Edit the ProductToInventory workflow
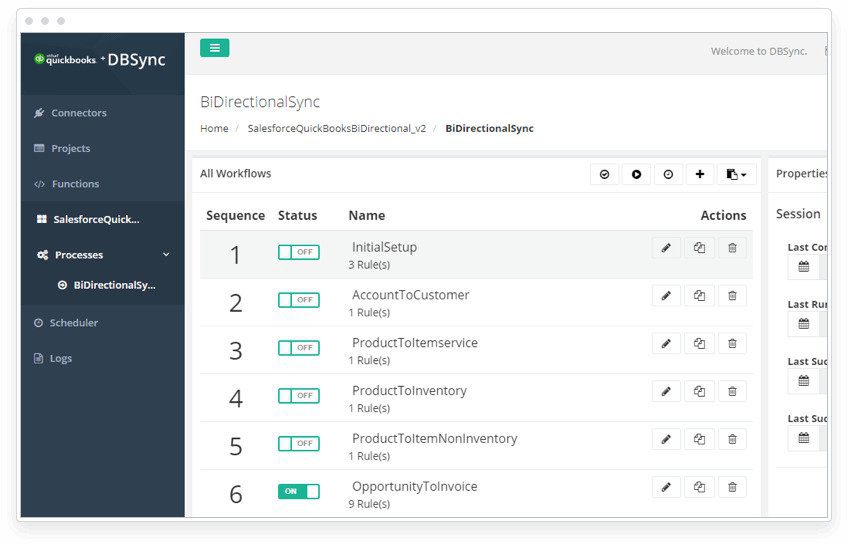This screenshot has height=546, width=848. pos(666,391)
